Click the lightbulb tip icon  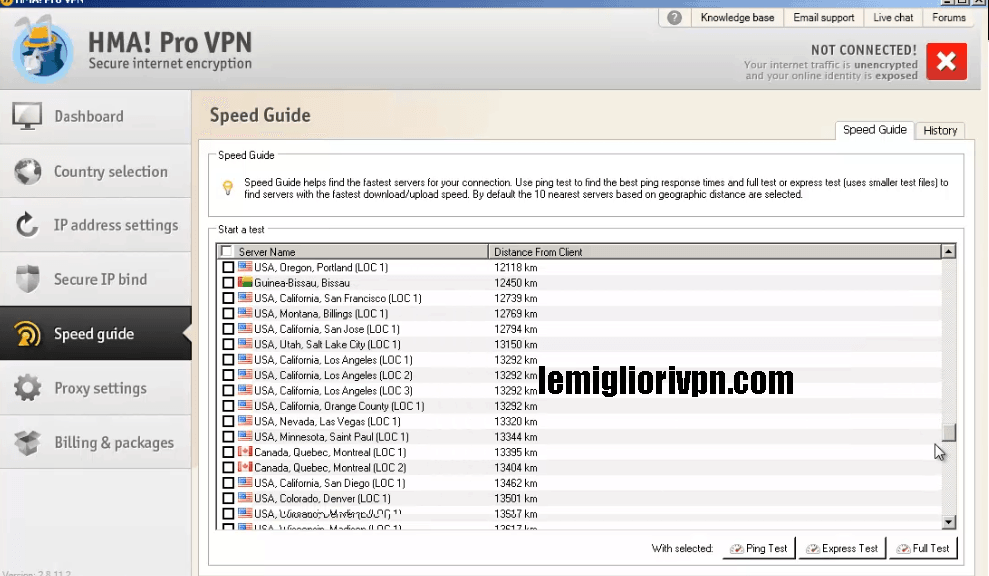228,187
